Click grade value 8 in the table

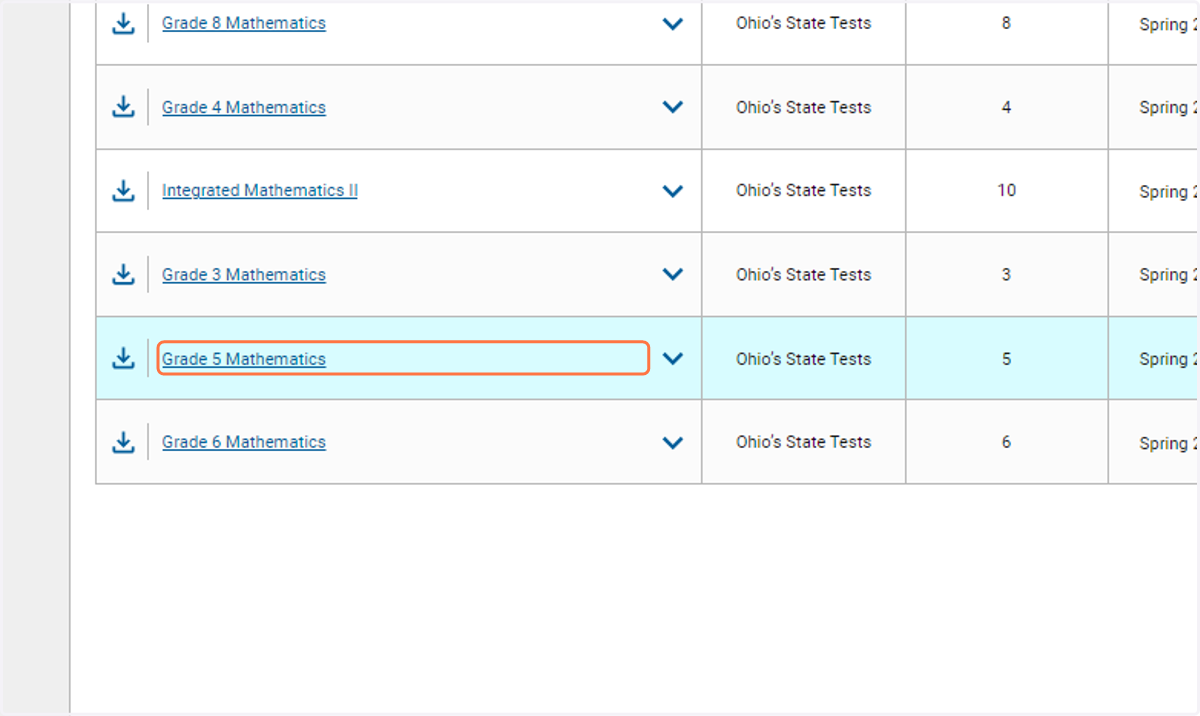(1006, 23)
